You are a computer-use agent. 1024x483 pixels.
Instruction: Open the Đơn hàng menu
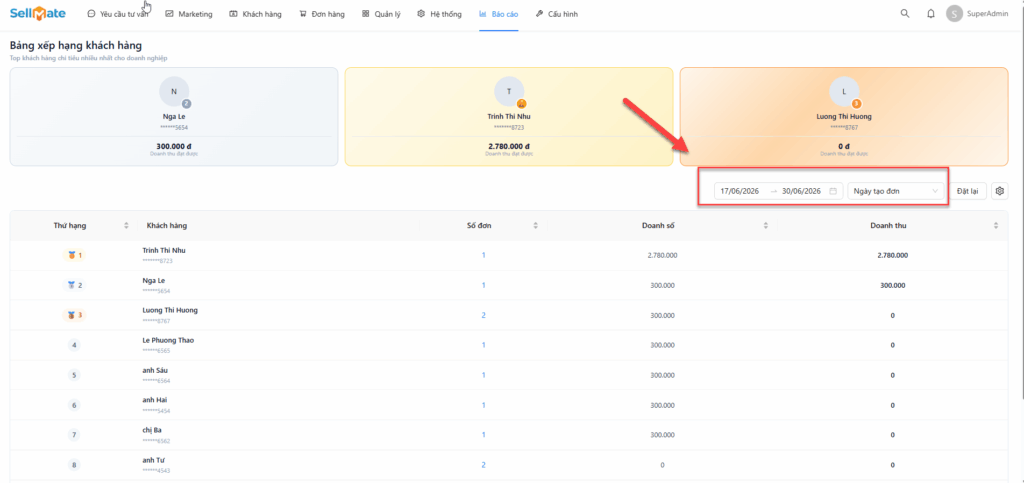point(322,14)
